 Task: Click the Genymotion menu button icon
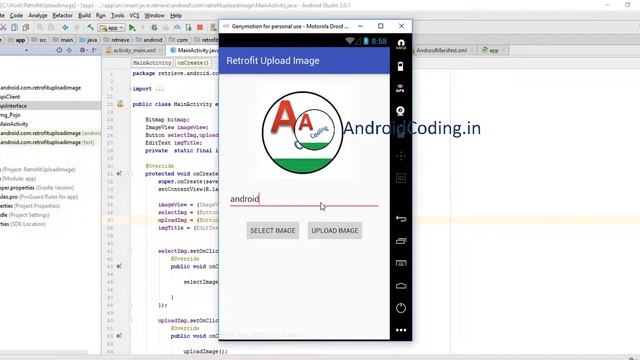[401, 263]
